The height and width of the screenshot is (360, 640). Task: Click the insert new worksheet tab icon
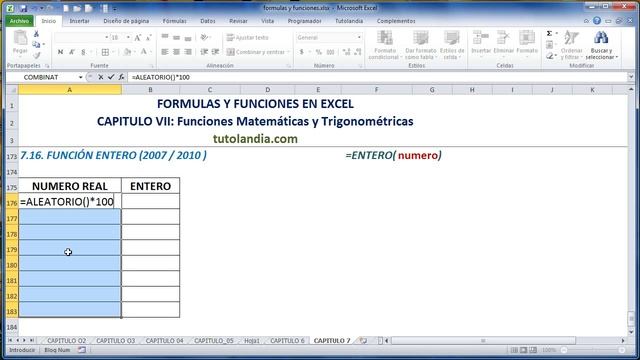363,340
